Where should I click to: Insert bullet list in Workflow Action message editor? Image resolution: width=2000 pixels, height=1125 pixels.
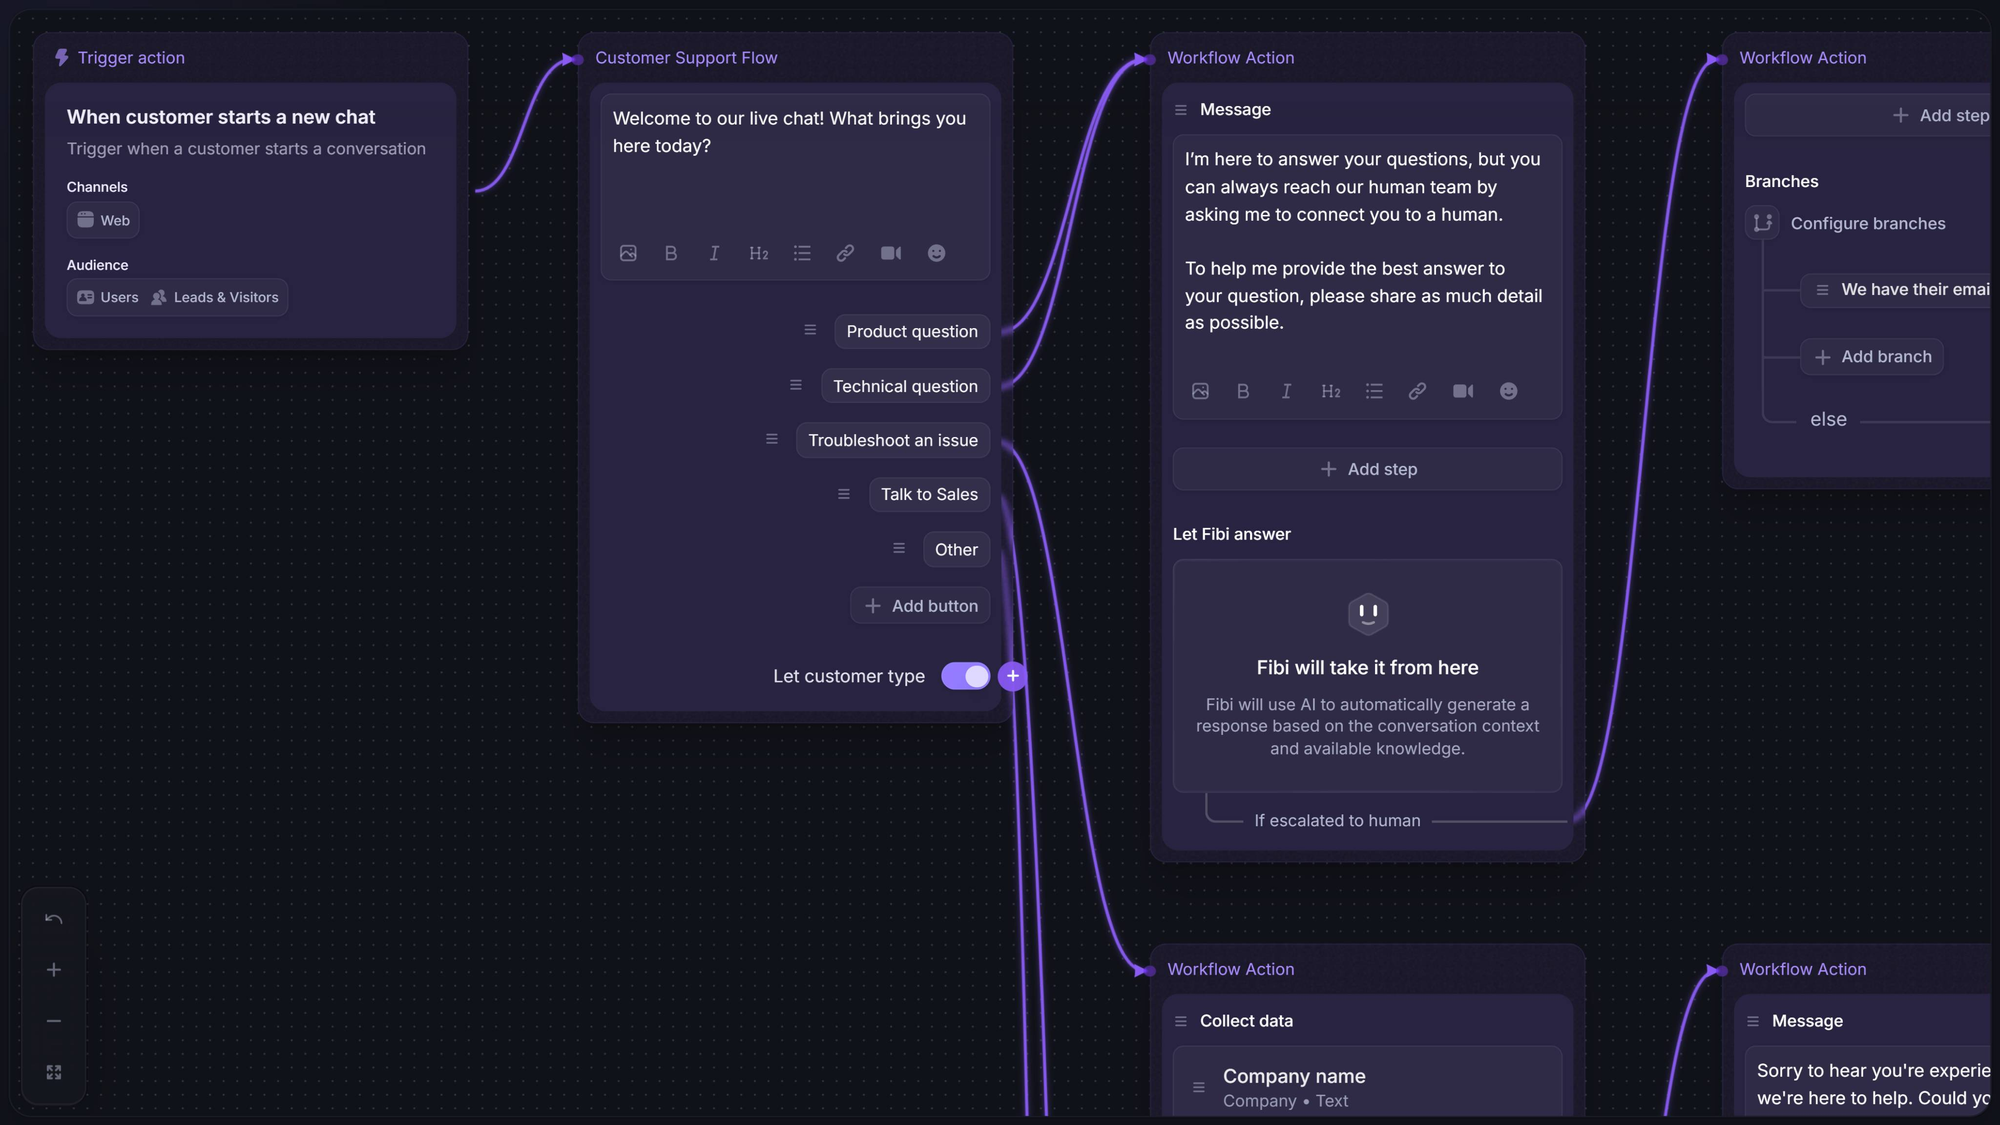click(1374, 391)
